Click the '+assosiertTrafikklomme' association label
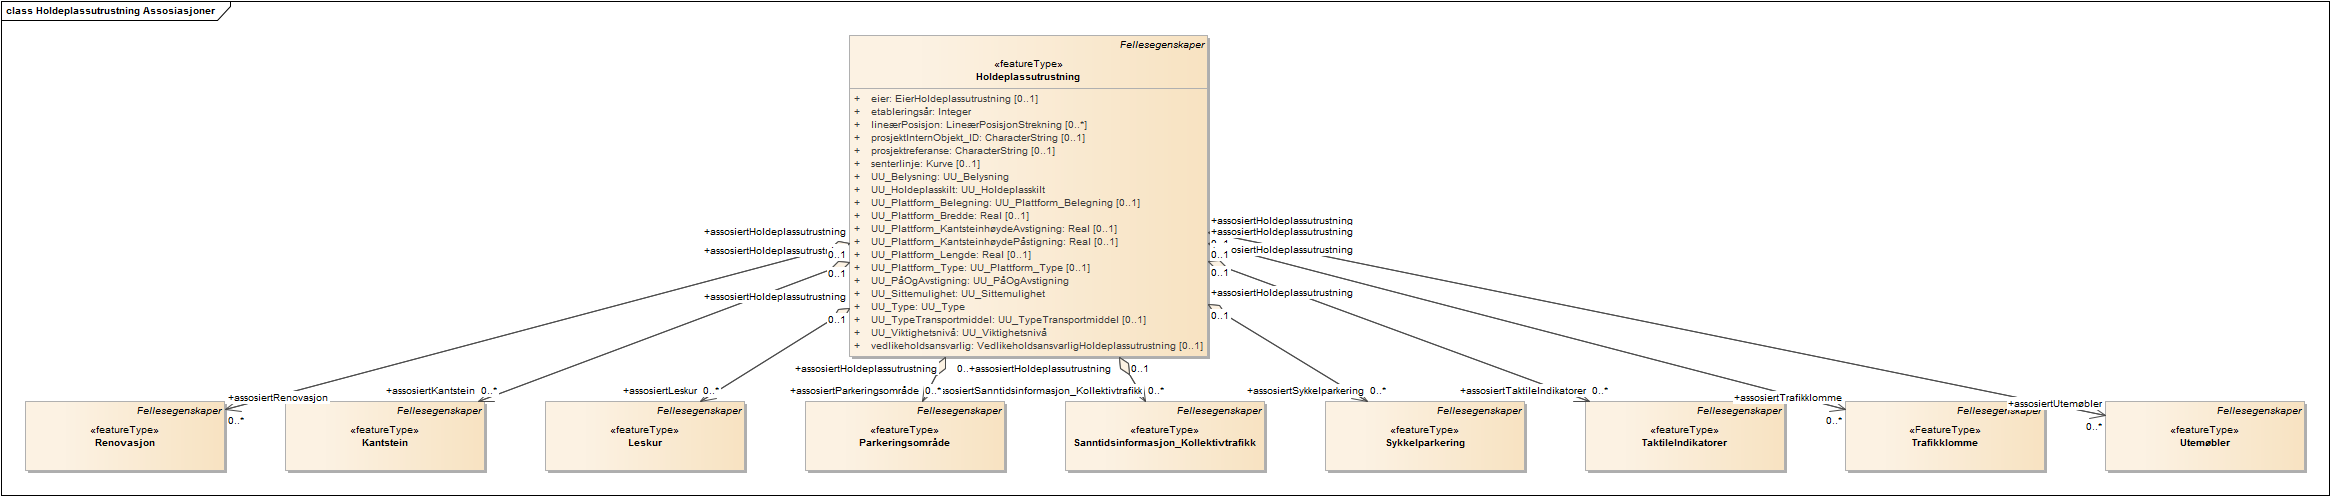The height and width of the screenshot is (496, 2330). click(1787, 398)
